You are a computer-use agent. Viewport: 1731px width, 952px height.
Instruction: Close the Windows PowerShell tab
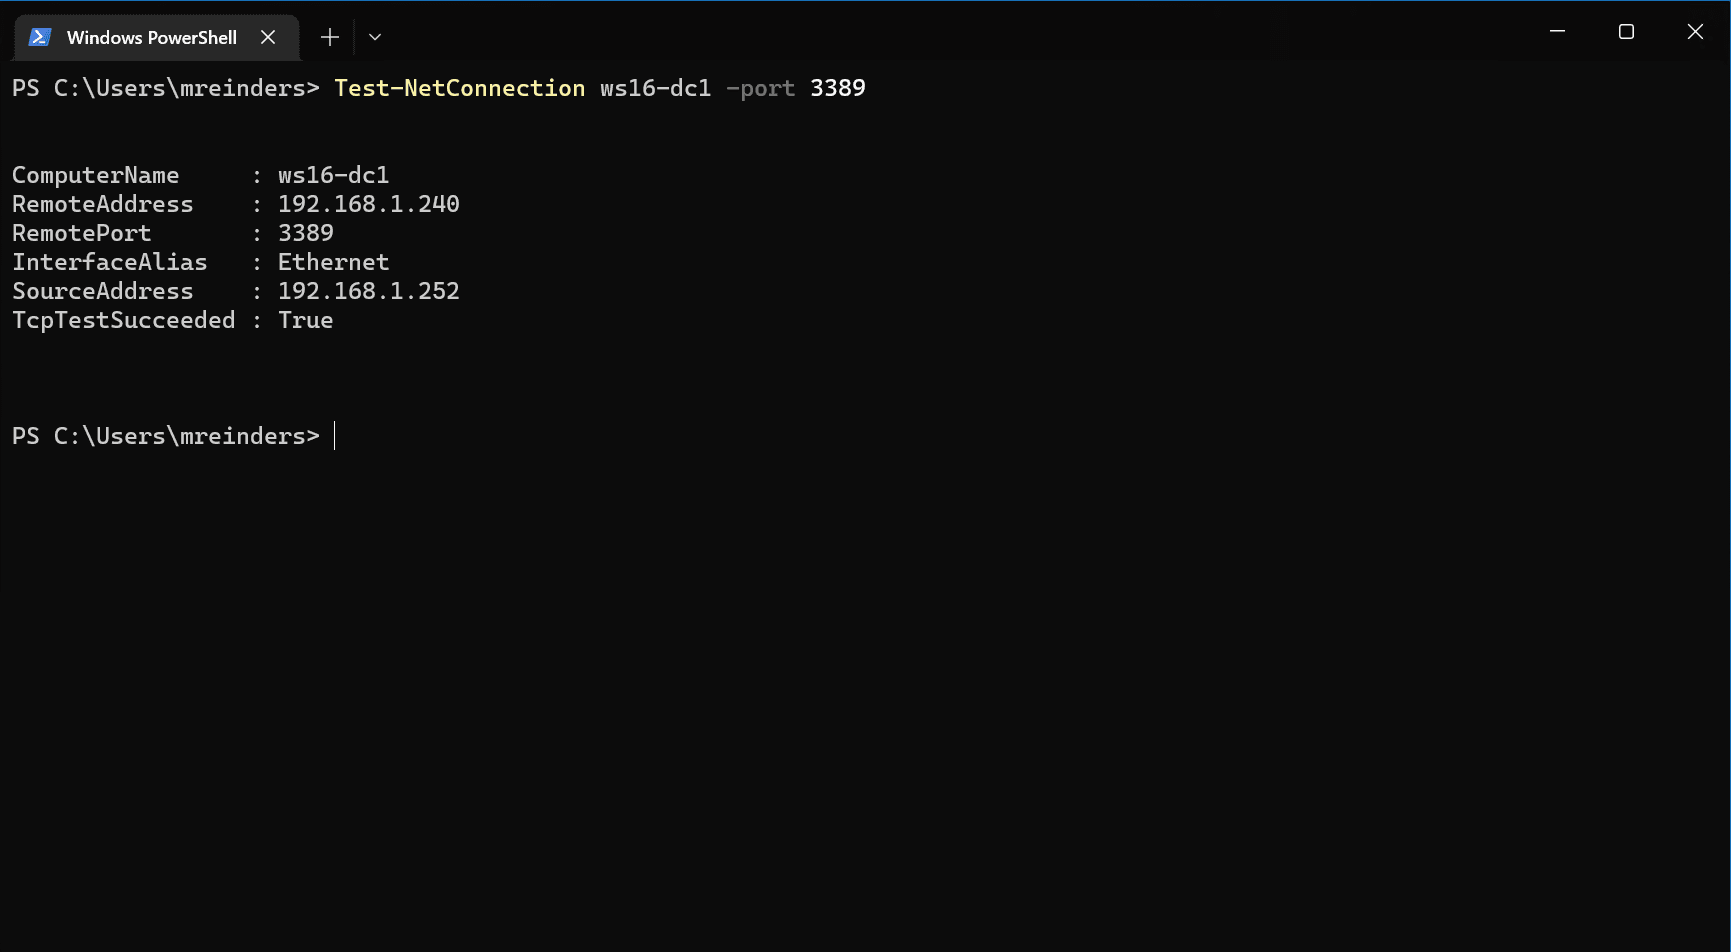click(x=268, y=36)
